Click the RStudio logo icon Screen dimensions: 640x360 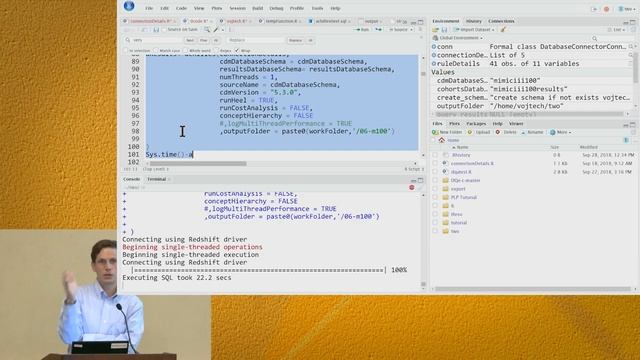(x=129, y=6)
